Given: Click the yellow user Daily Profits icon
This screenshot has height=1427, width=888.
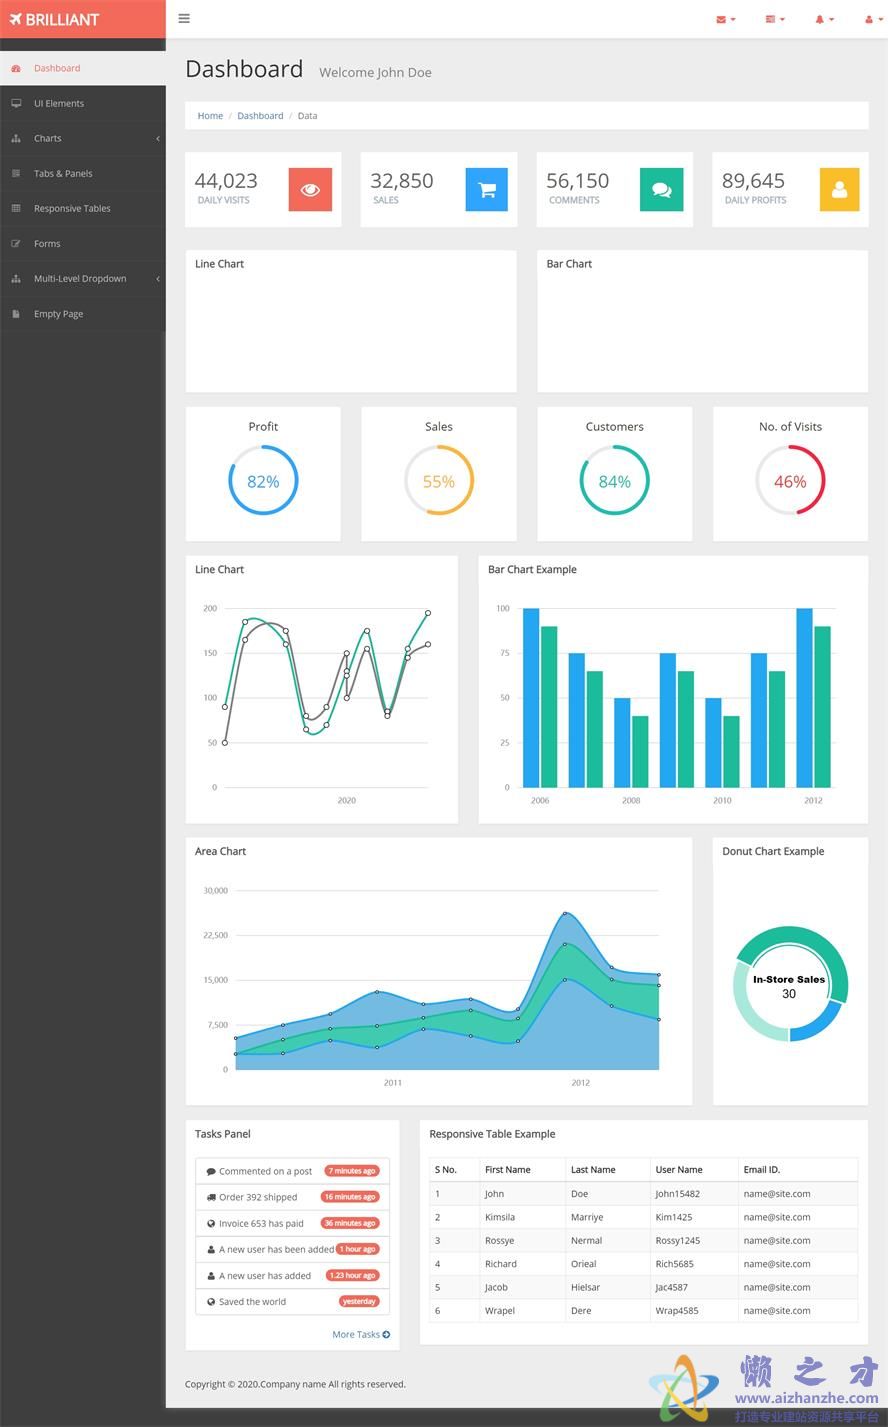Looking at the screenshot, I should 839,190.
